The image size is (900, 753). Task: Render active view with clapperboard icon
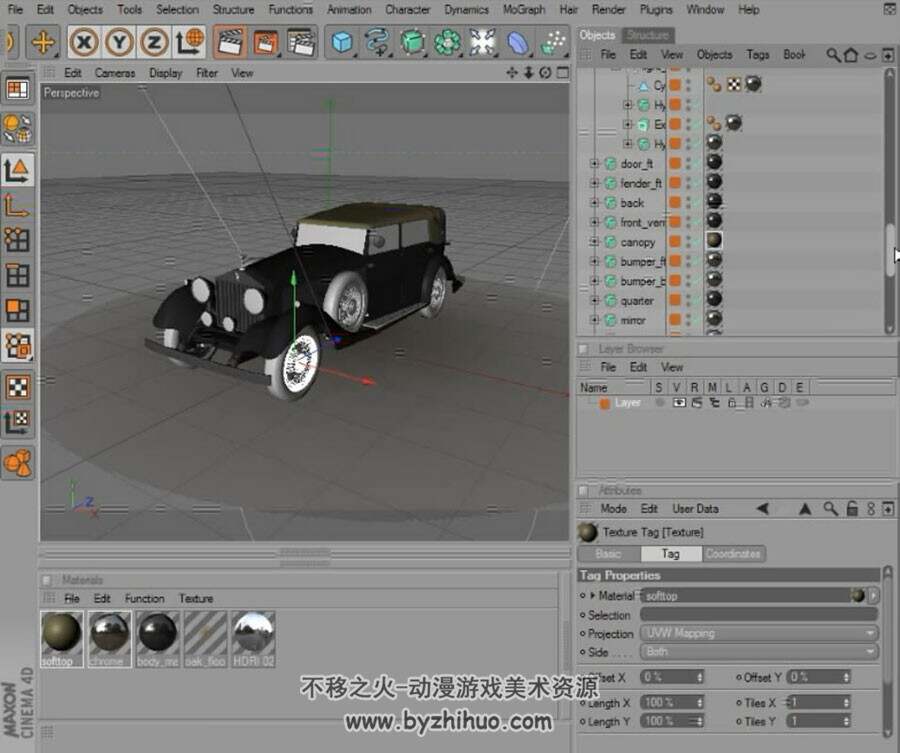(x=230, y=42)
